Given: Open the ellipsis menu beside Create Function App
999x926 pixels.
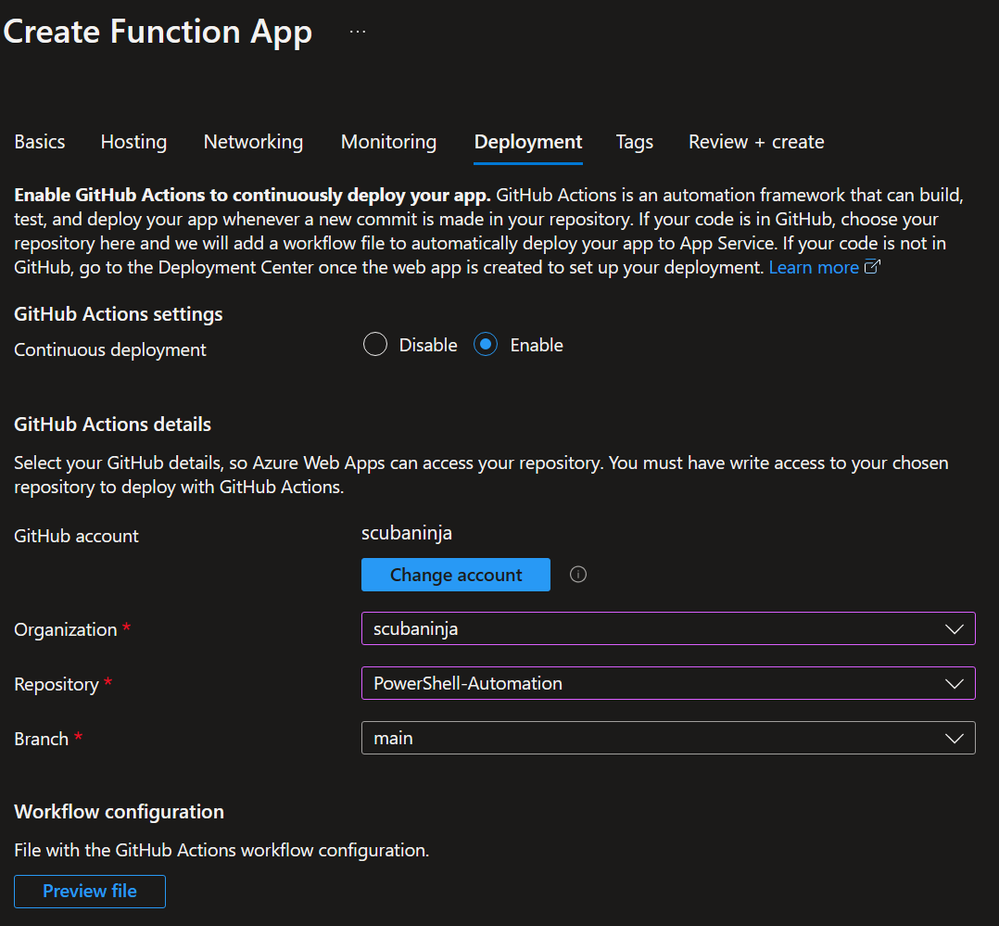Looking at the screenshot, I should click(357, 31).
